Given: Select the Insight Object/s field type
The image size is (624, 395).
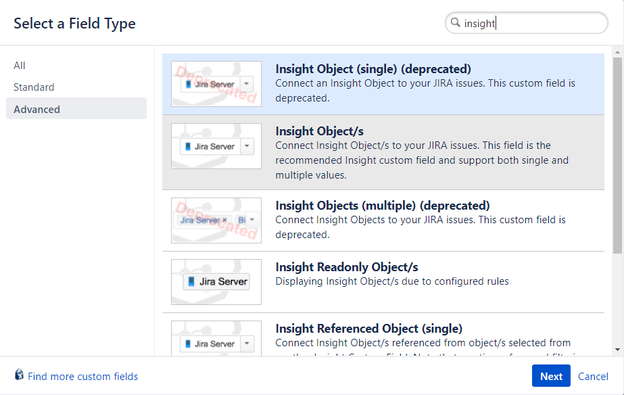Looking at the screenshot, I should point(383,152).
